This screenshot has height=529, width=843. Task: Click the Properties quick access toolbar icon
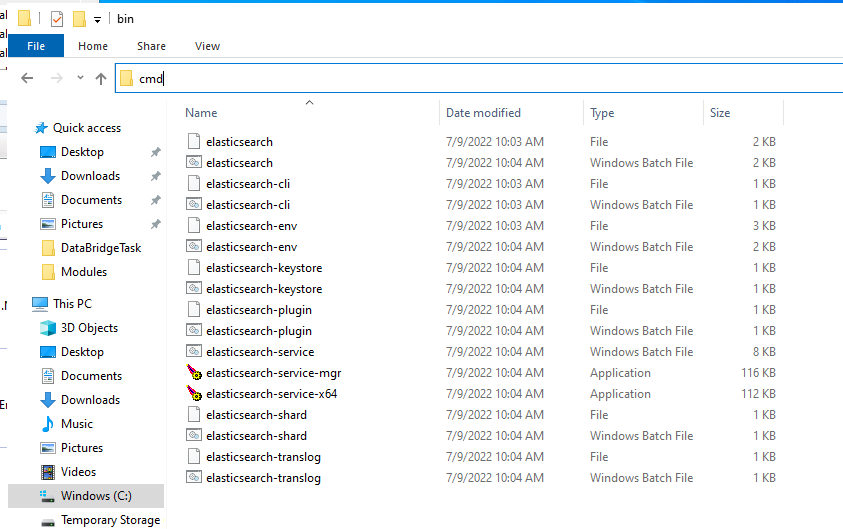(x=56, y=19)
